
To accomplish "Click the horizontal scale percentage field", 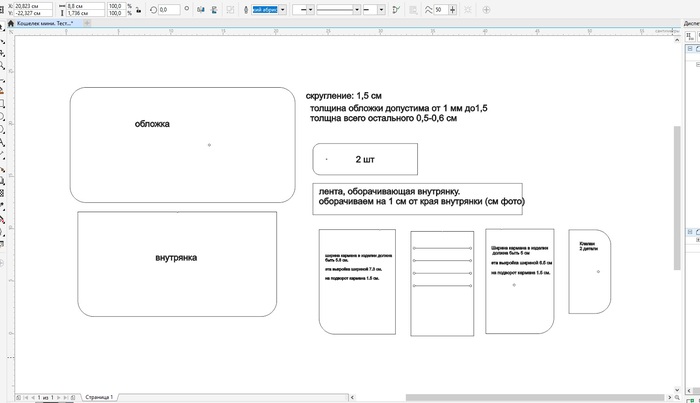I will click(x=116, y=6).
